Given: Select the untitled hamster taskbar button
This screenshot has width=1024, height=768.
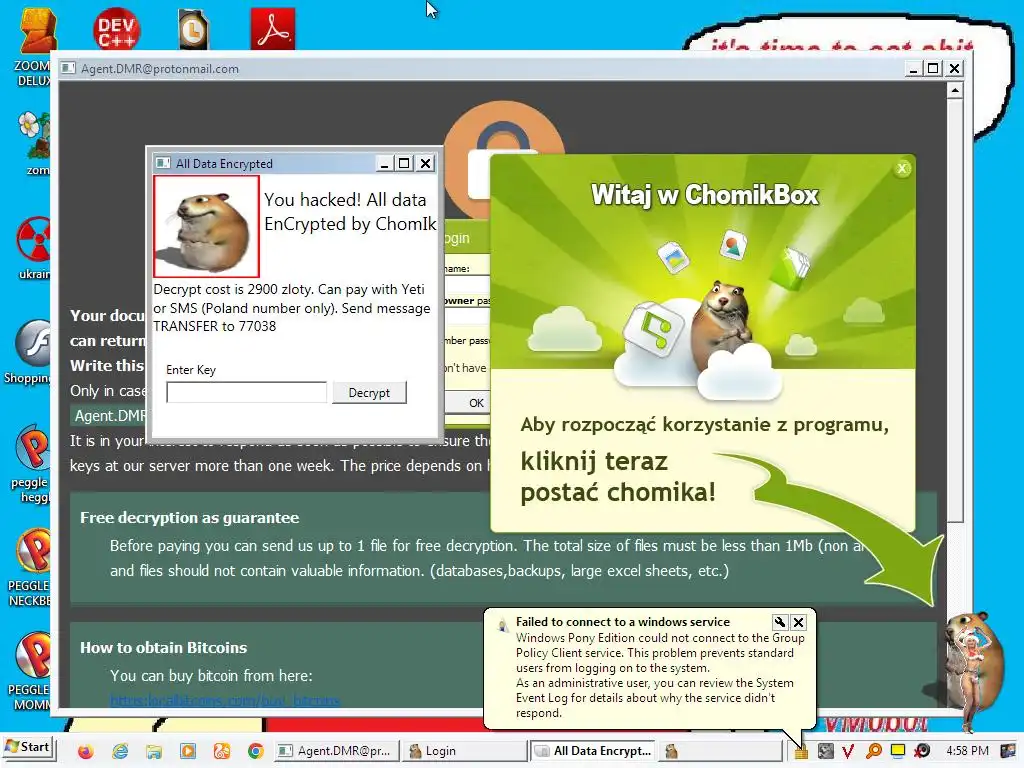Looking at the screenshot, I should pyautogui.click(x=722, y=751).
